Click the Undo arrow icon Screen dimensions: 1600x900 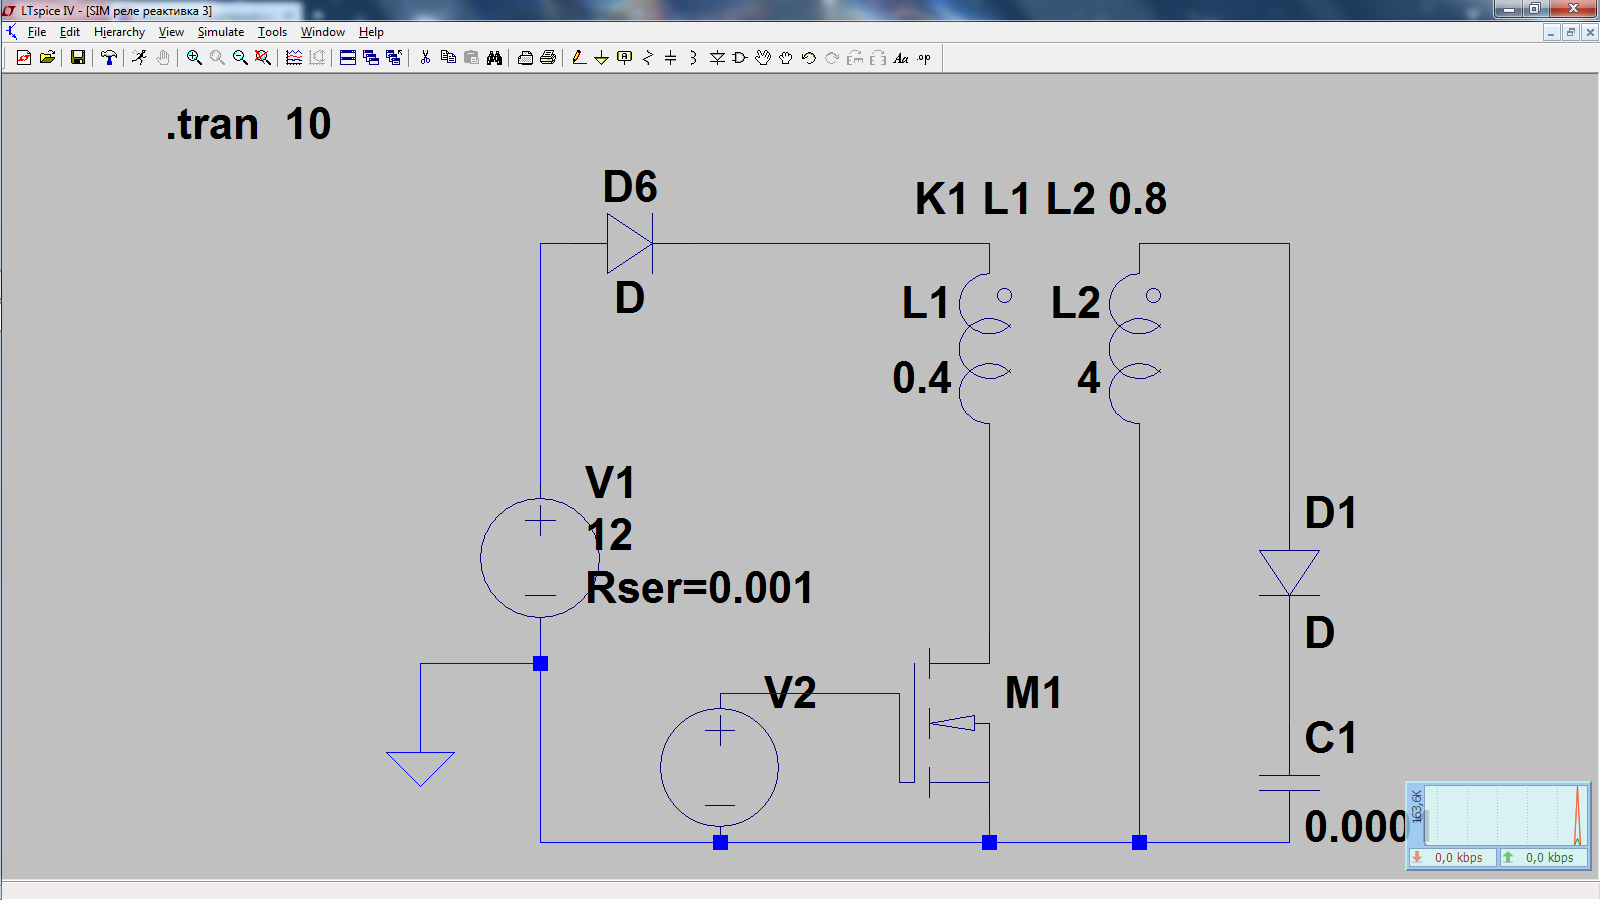(808, 58)
